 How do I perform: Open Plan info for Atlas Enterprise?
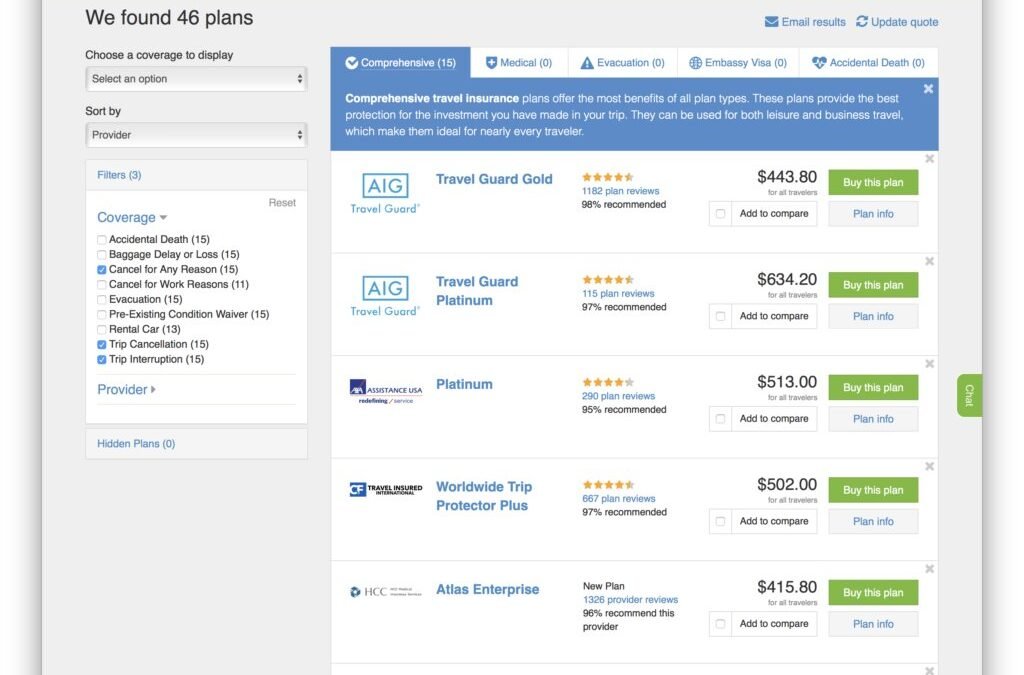point(873,623)
